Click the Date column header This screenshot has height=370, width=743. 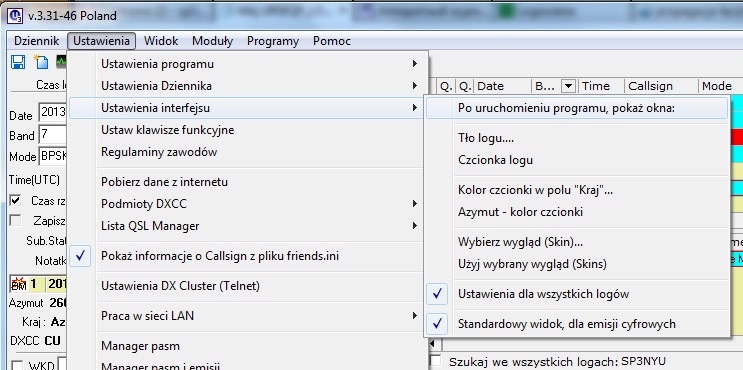tap(502, 86)
